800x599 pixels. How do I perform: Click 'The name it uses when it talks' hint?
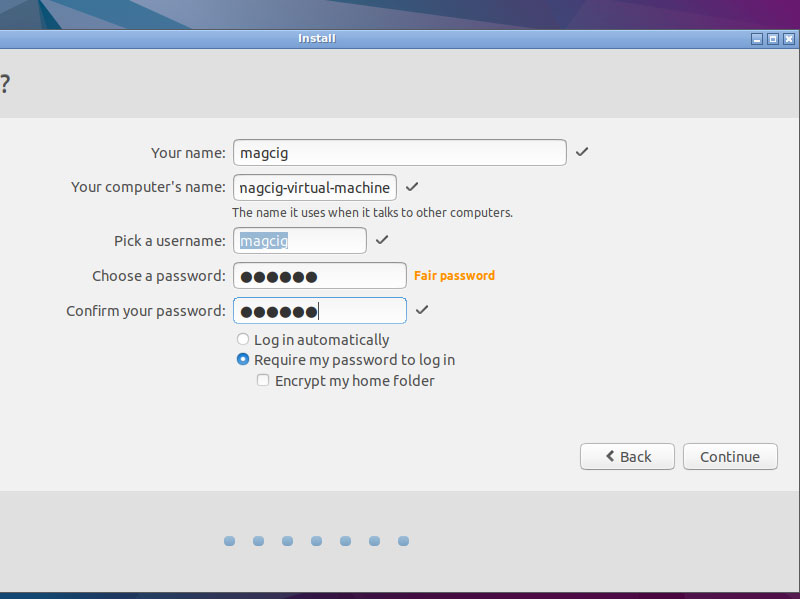(372, 212)
